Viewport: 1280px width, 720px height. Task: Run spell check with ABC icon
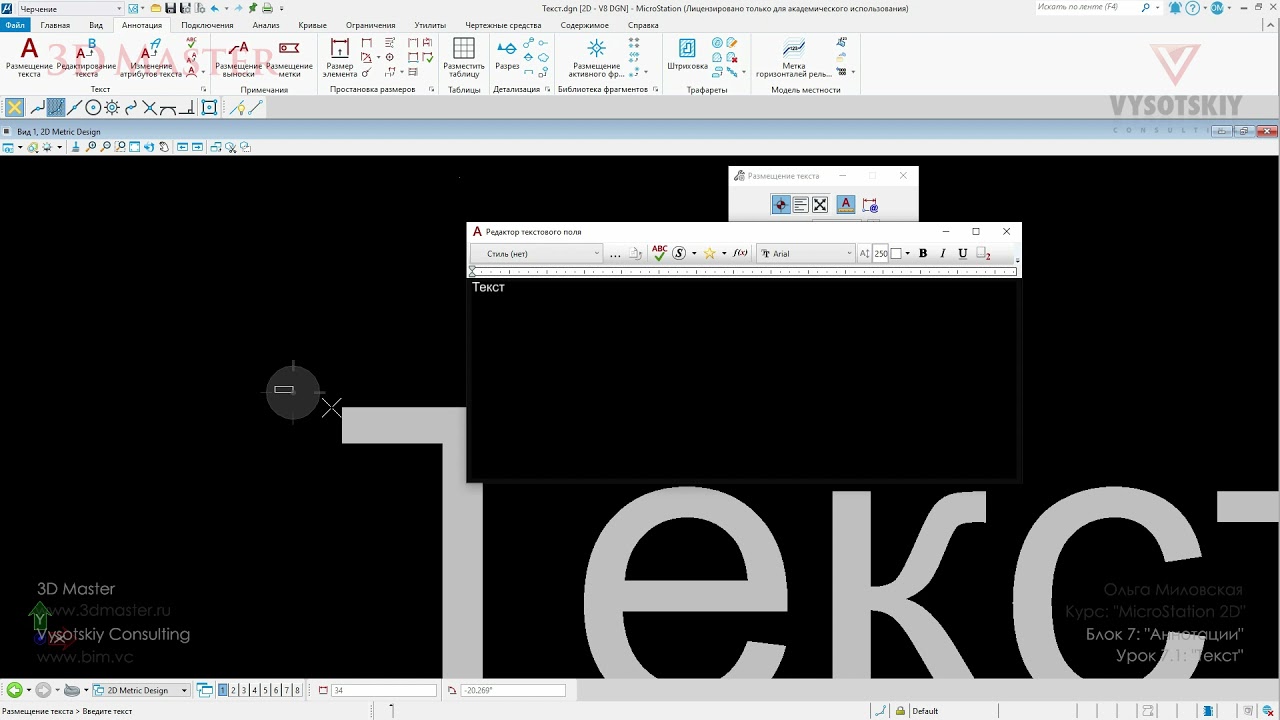click(x=659, y=253)
